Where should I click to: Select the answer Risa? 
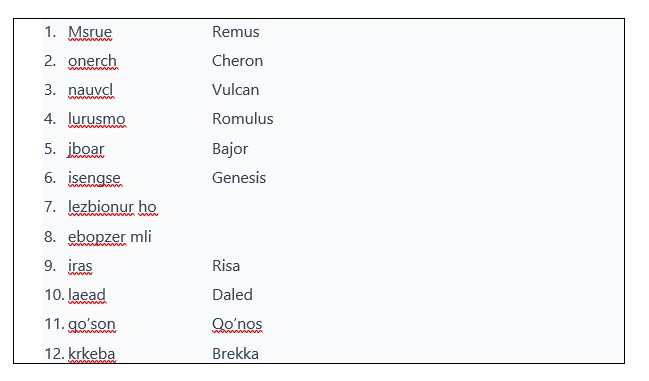[x=226, y=266]
